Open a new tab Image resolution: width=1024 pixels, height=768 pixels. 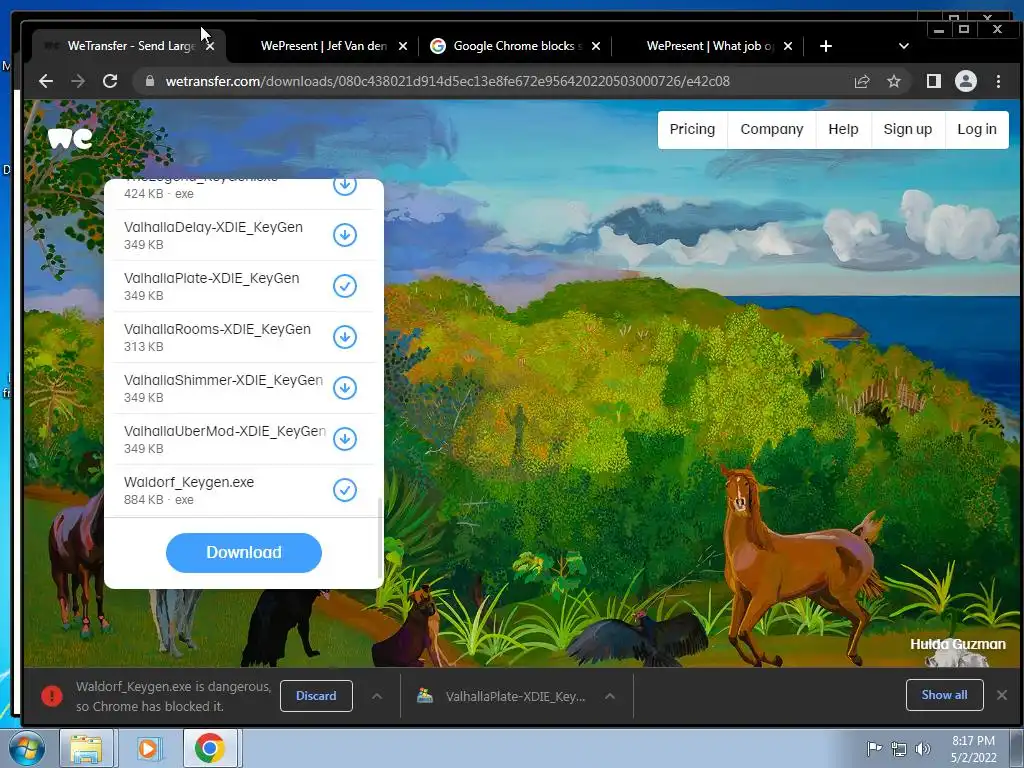pos(825,46)
